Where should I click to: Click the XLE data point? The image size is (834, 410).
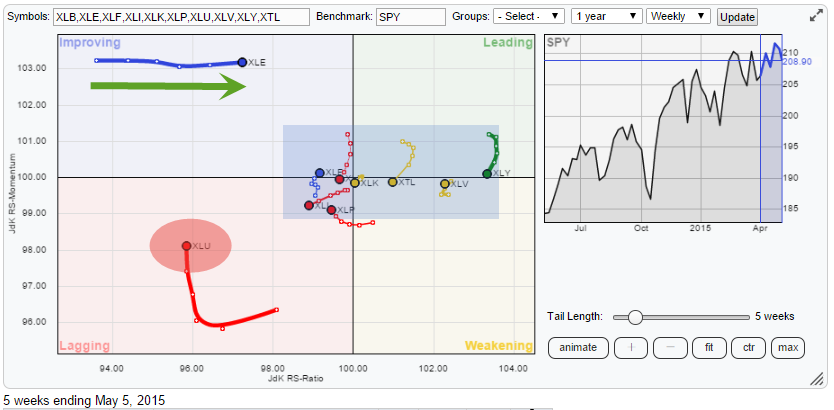(x=242, y=62)
